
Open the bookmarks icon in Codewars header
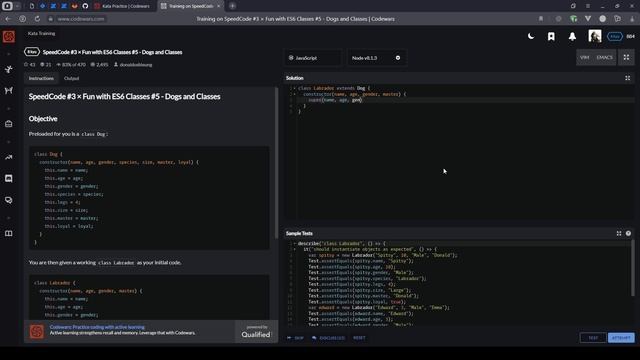click(x=551, y=37)
